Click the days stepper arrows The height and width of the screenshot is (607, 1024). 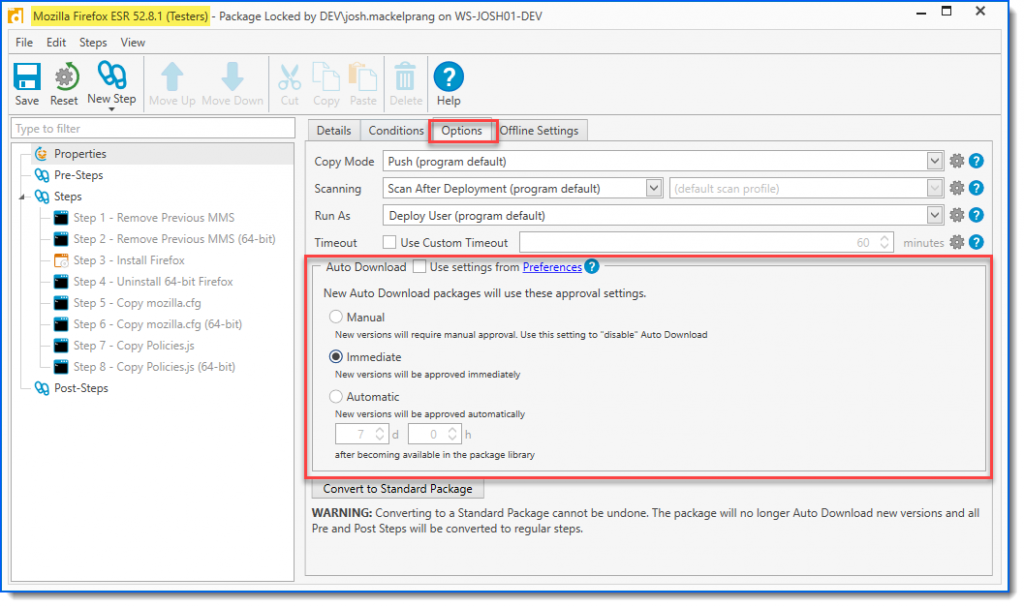click(379, 434)
